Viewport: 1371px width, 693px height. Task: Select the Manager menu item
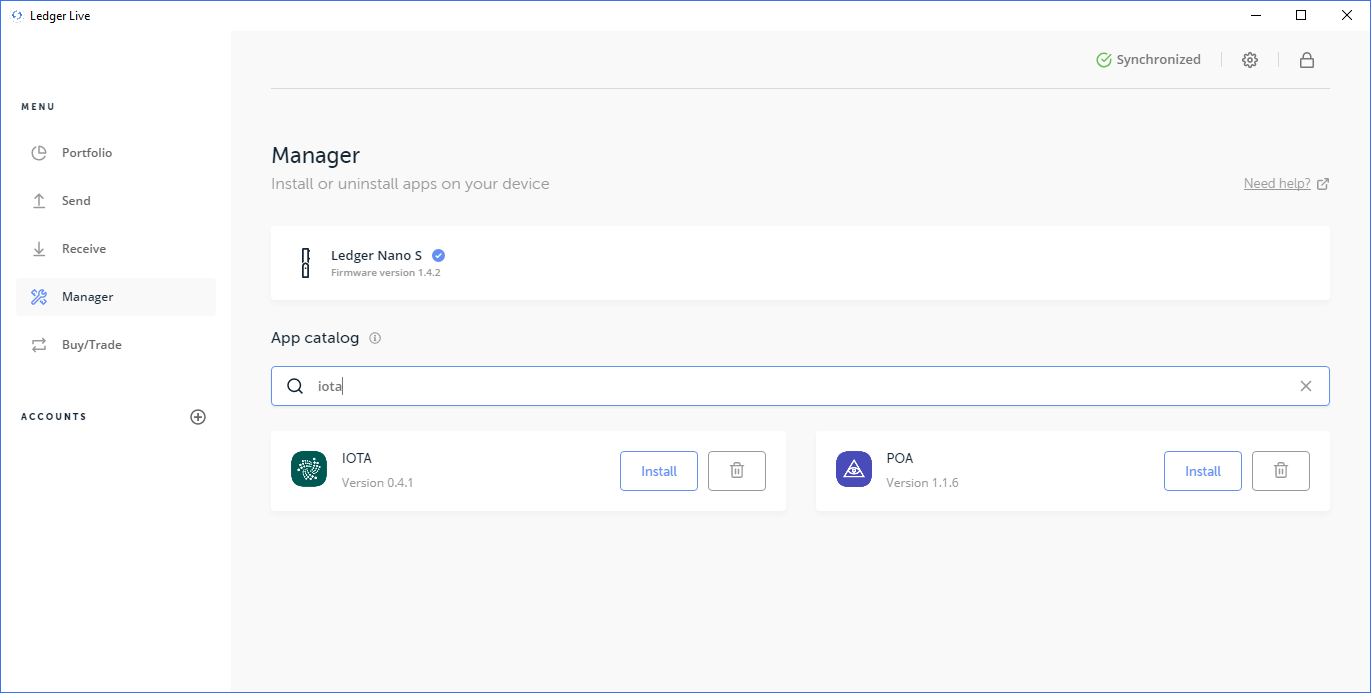click(x=116, y=297)
